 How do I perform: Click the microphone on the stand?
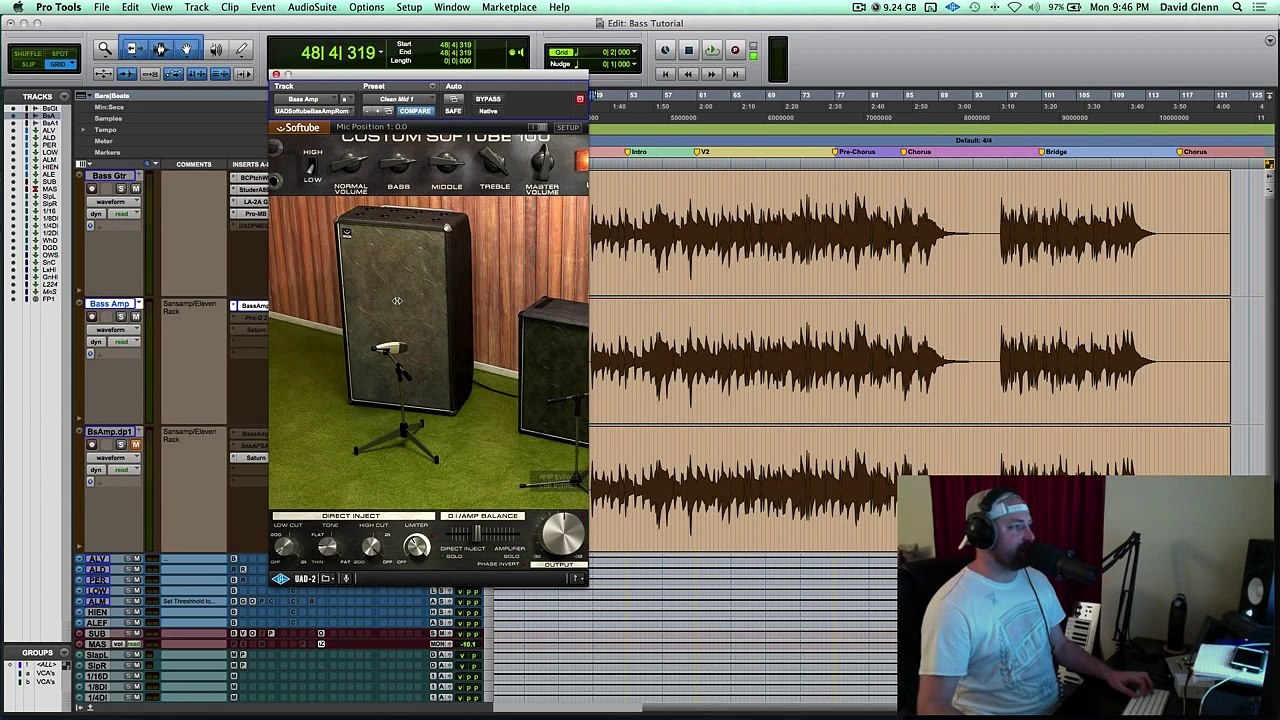(x=388, y=349)
